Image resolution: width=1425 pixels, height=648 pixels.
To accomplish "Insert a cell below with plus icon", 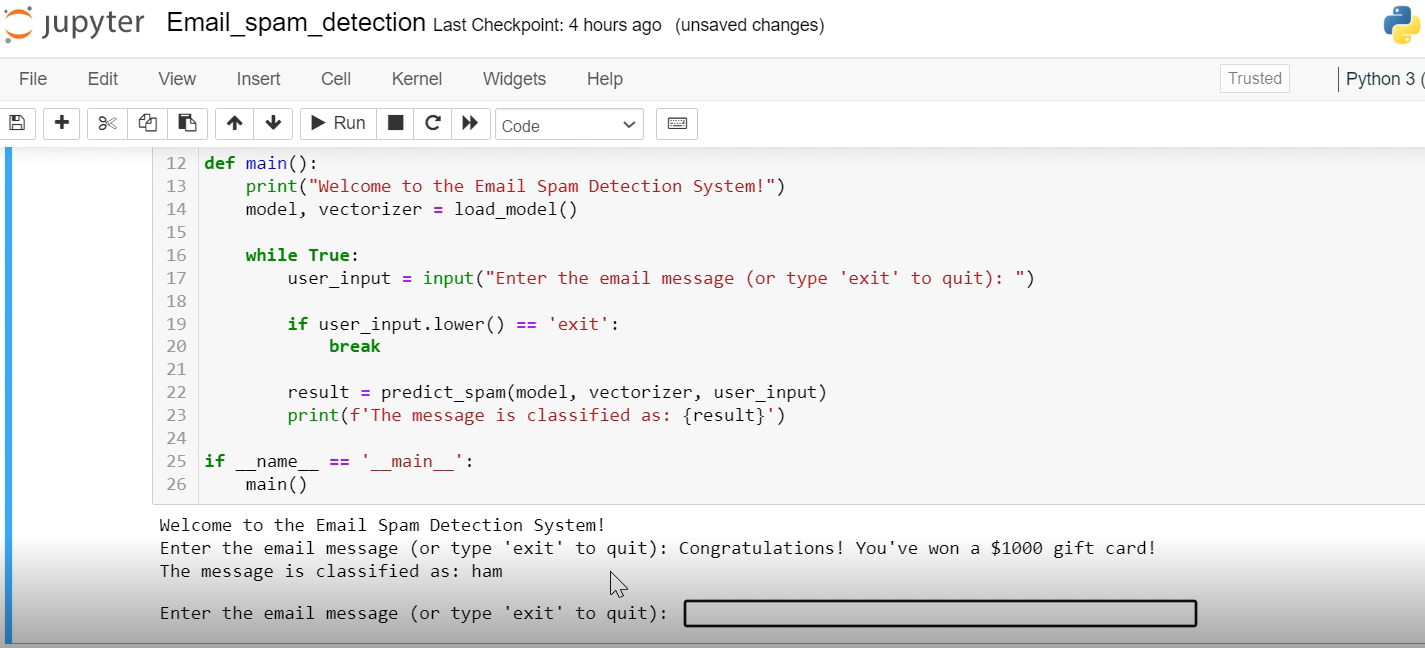I will pyautogui.click(x=62, y=124).
